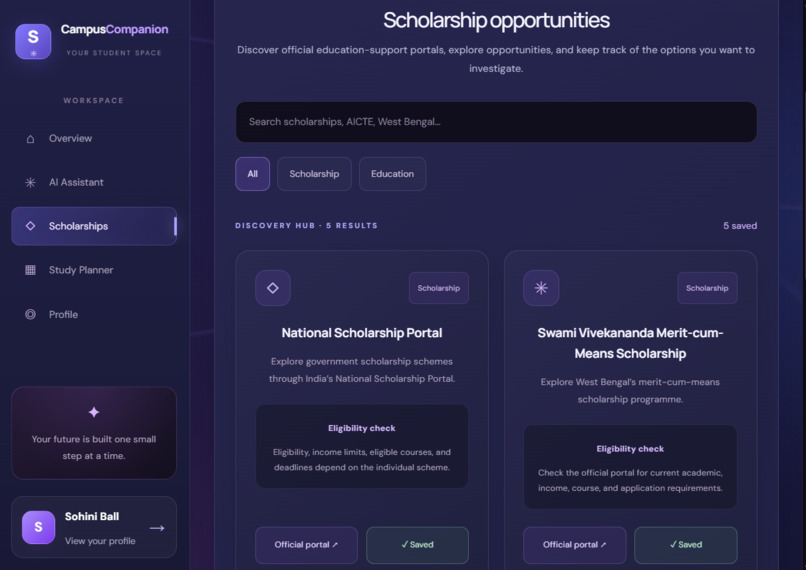
Task: Click the Overview home icon
Action: [30, 139]
